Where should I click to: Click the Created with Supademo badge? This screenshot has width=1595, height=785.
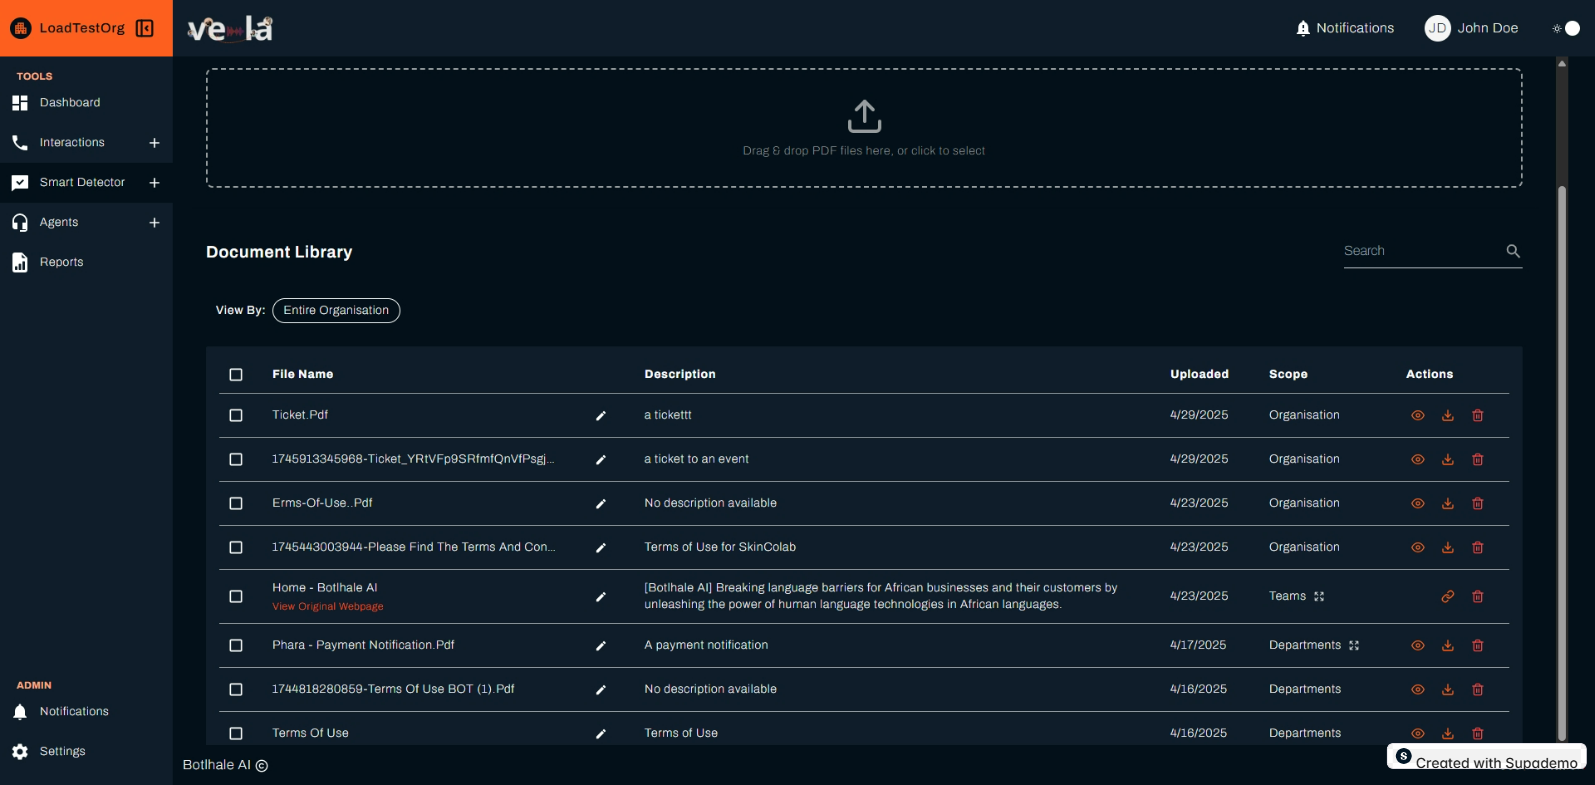[x=1486, y=757]
